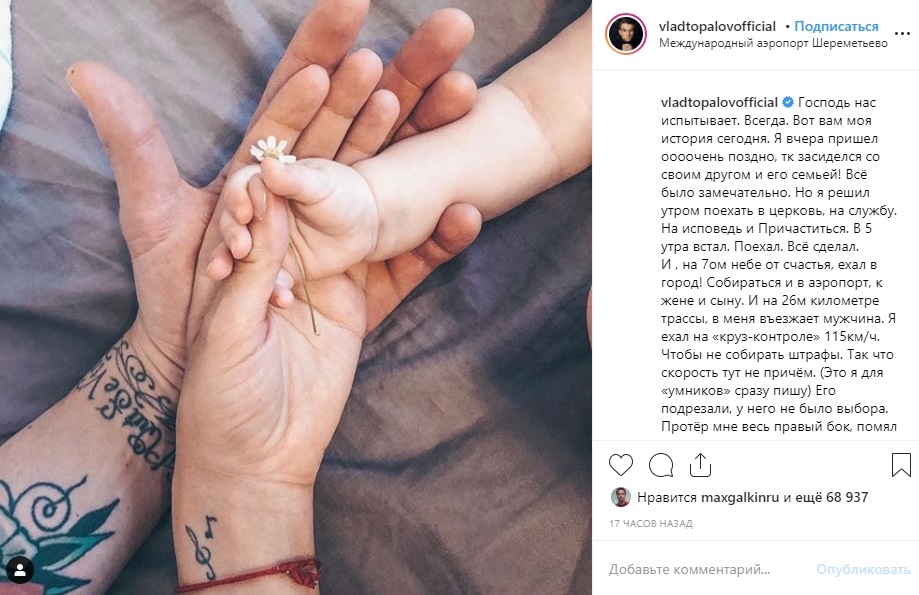
Task: Click the post photo of hands
Action: point(296,297)
